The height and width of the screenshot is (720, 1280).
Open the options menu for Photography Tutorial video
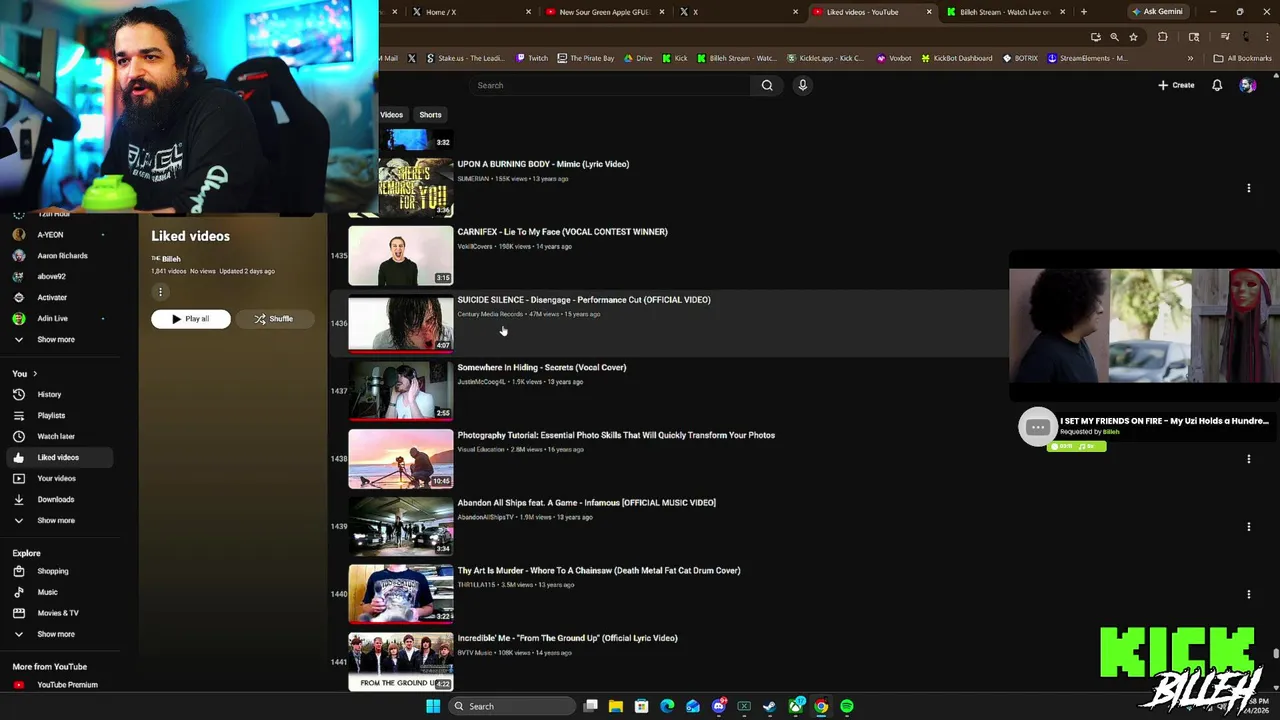(x=1248, y=459)
